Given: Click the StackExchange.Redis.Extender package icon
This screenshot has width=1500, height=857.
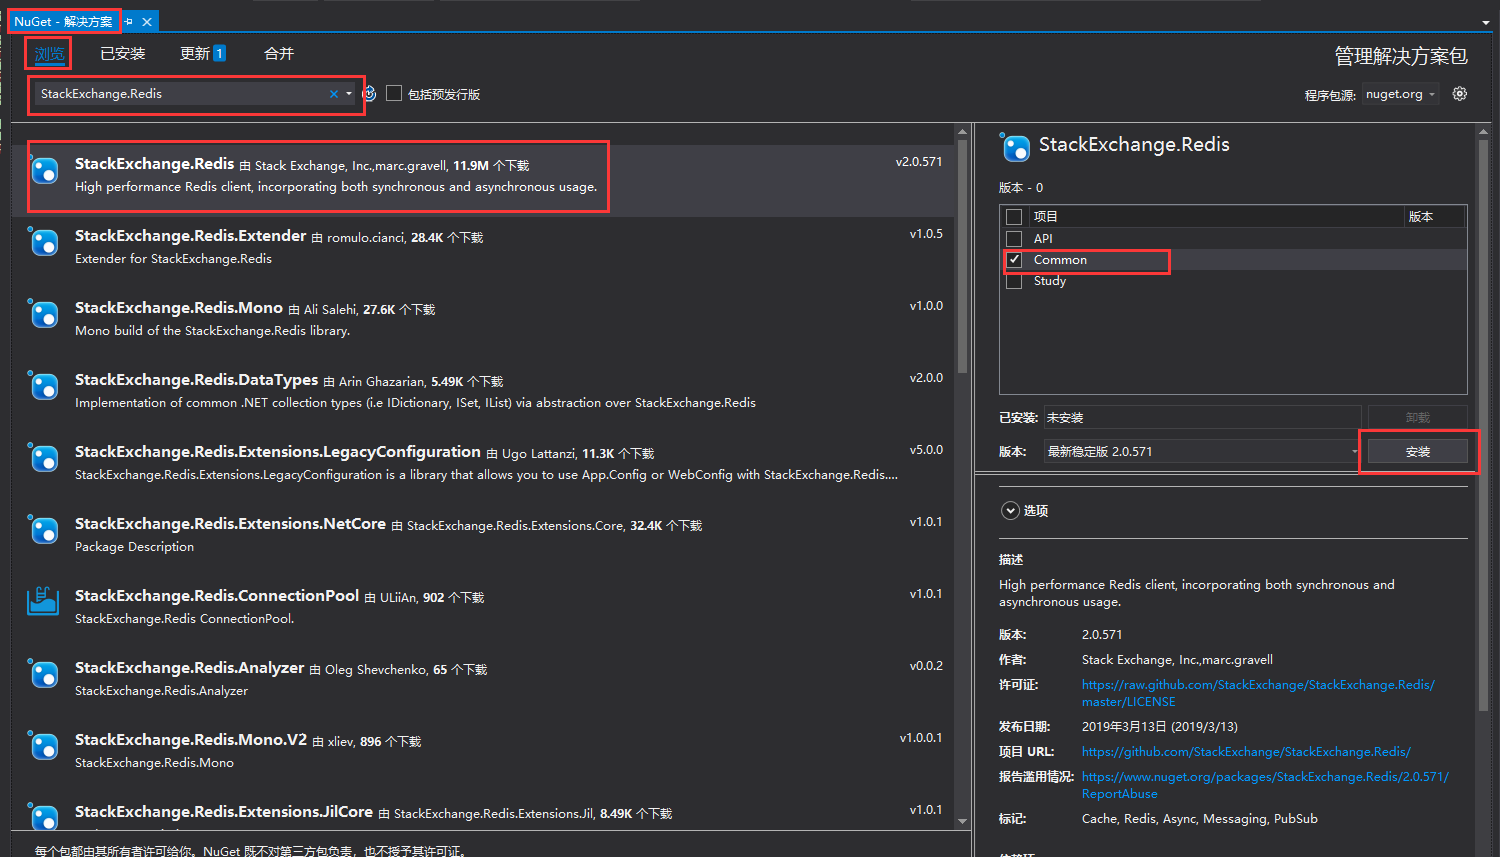Looking at the screenshot, I should coord(43,242).
